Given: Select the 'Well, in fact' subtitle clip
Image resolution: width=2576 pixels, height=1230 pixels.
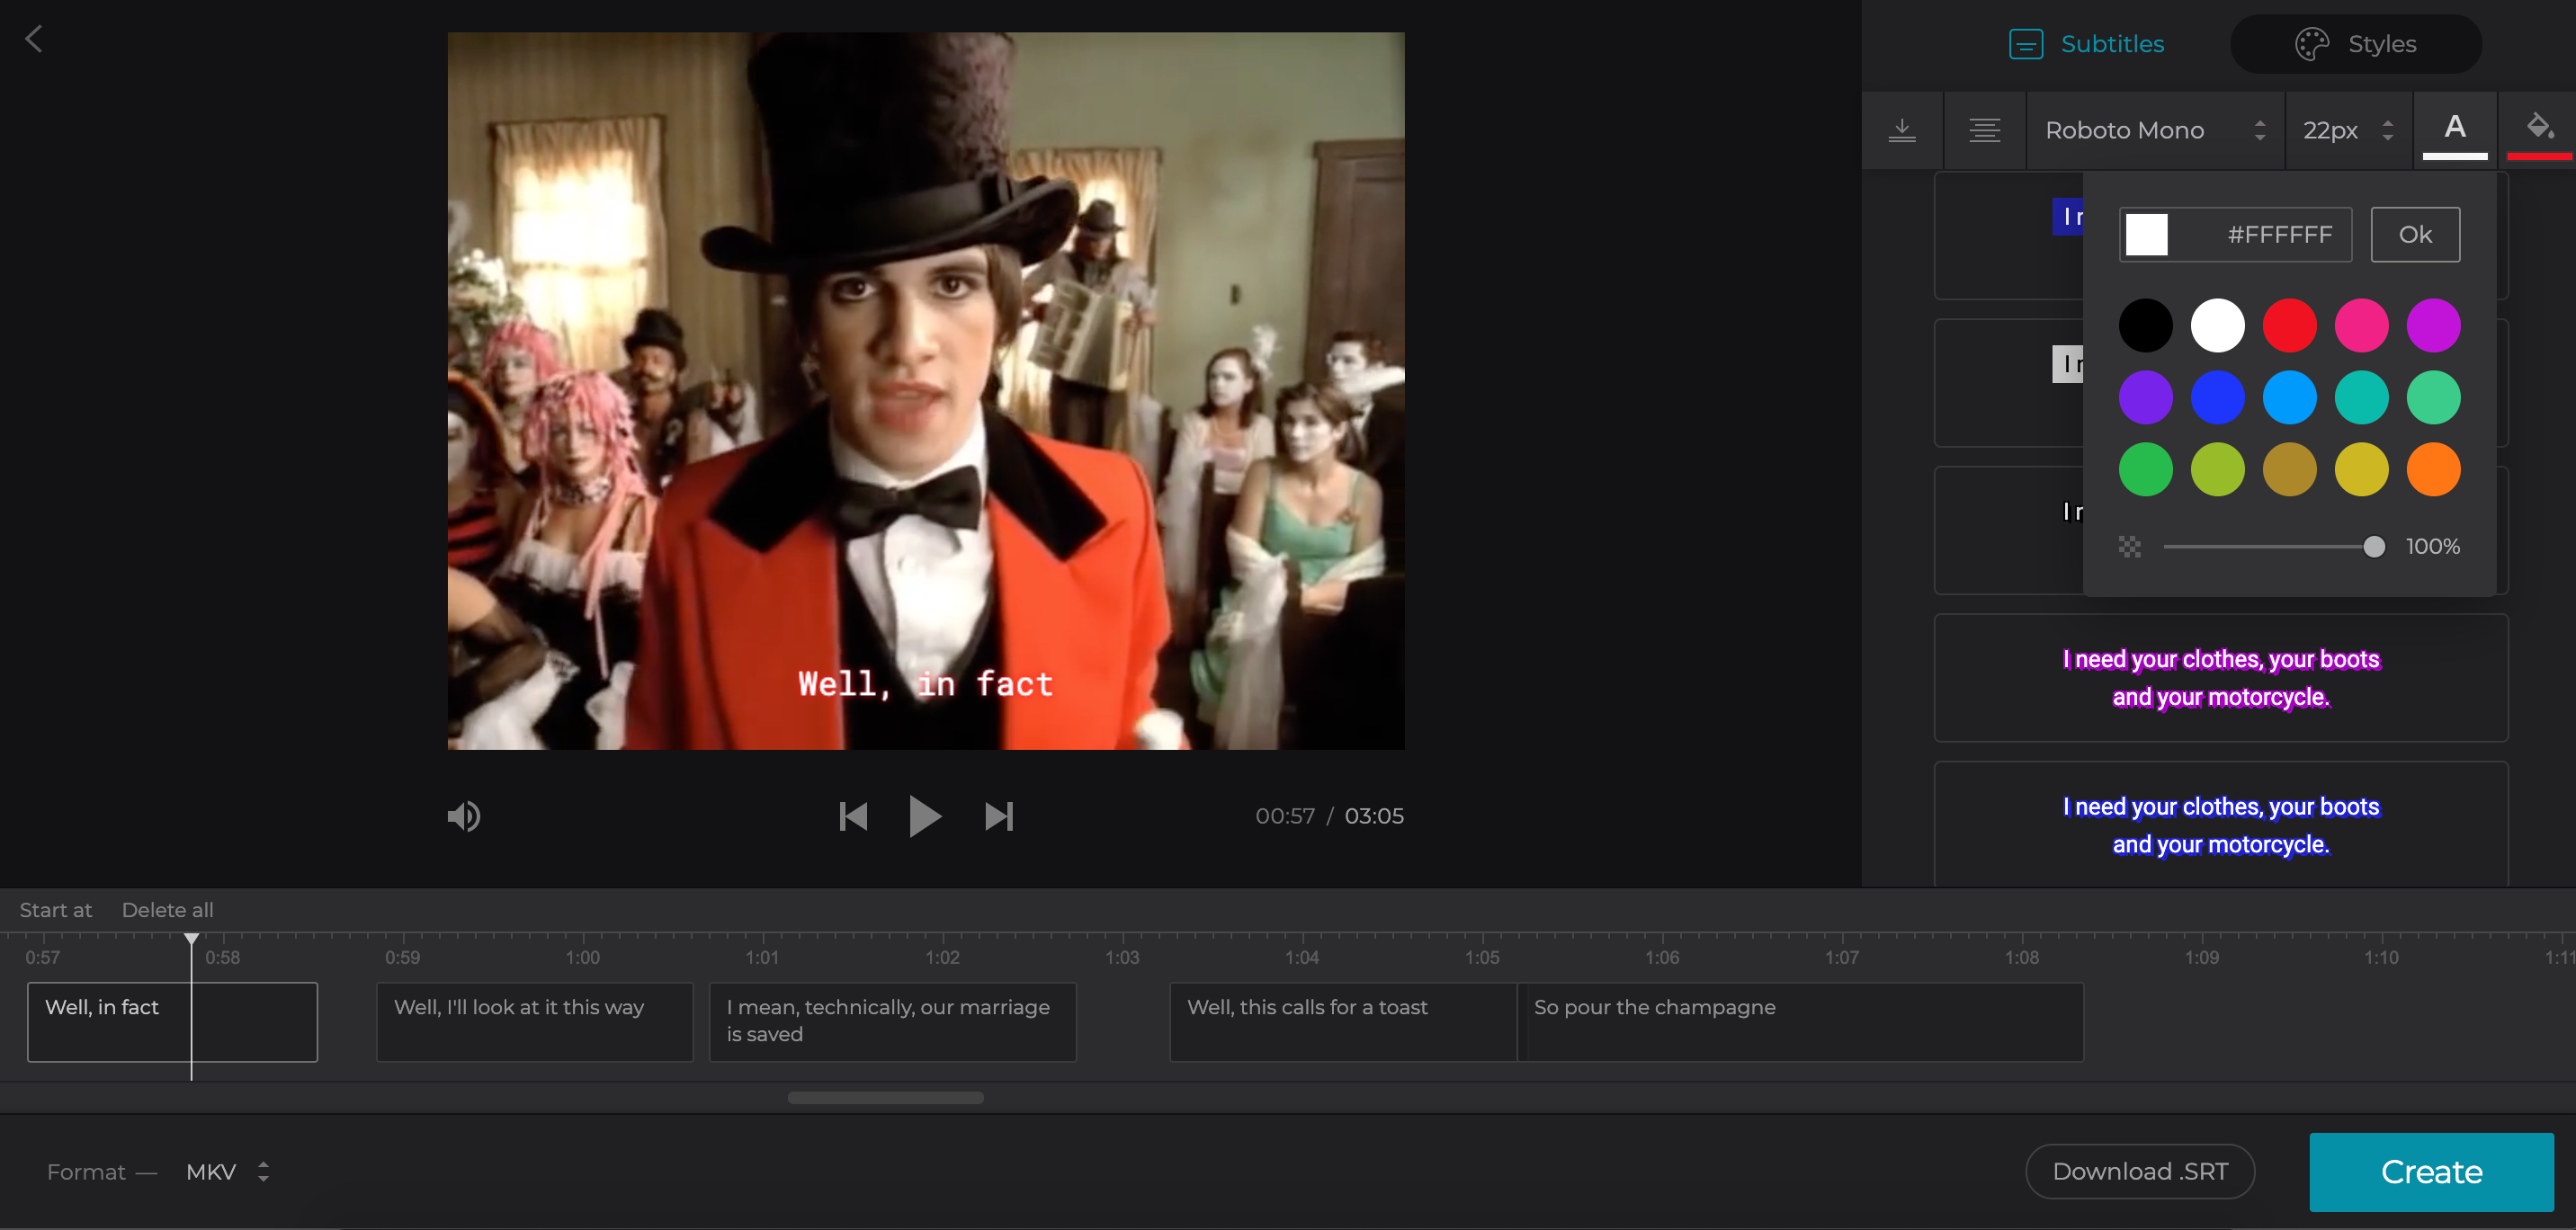Looking at the screenshot, I should [x=172, y=1021].
